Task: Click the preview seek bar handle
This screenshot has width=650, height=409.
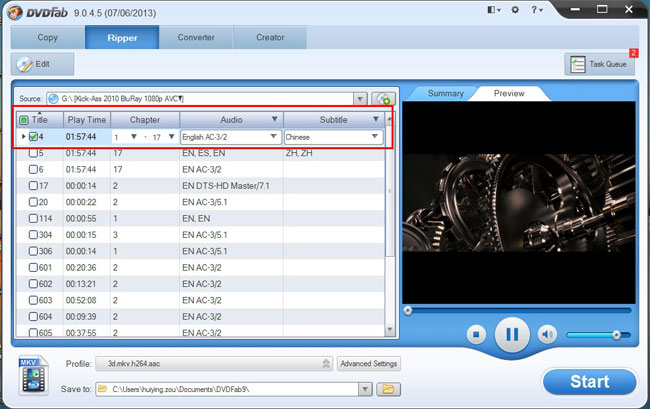Action: click(x=408, y=310)
